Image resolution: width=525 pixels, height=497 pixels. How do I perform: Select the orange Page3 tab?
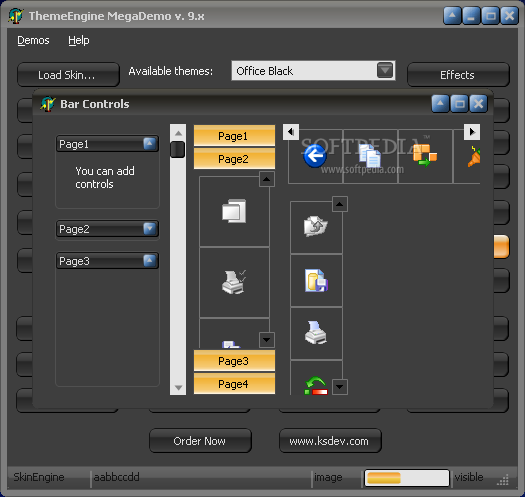coord(234,361)
